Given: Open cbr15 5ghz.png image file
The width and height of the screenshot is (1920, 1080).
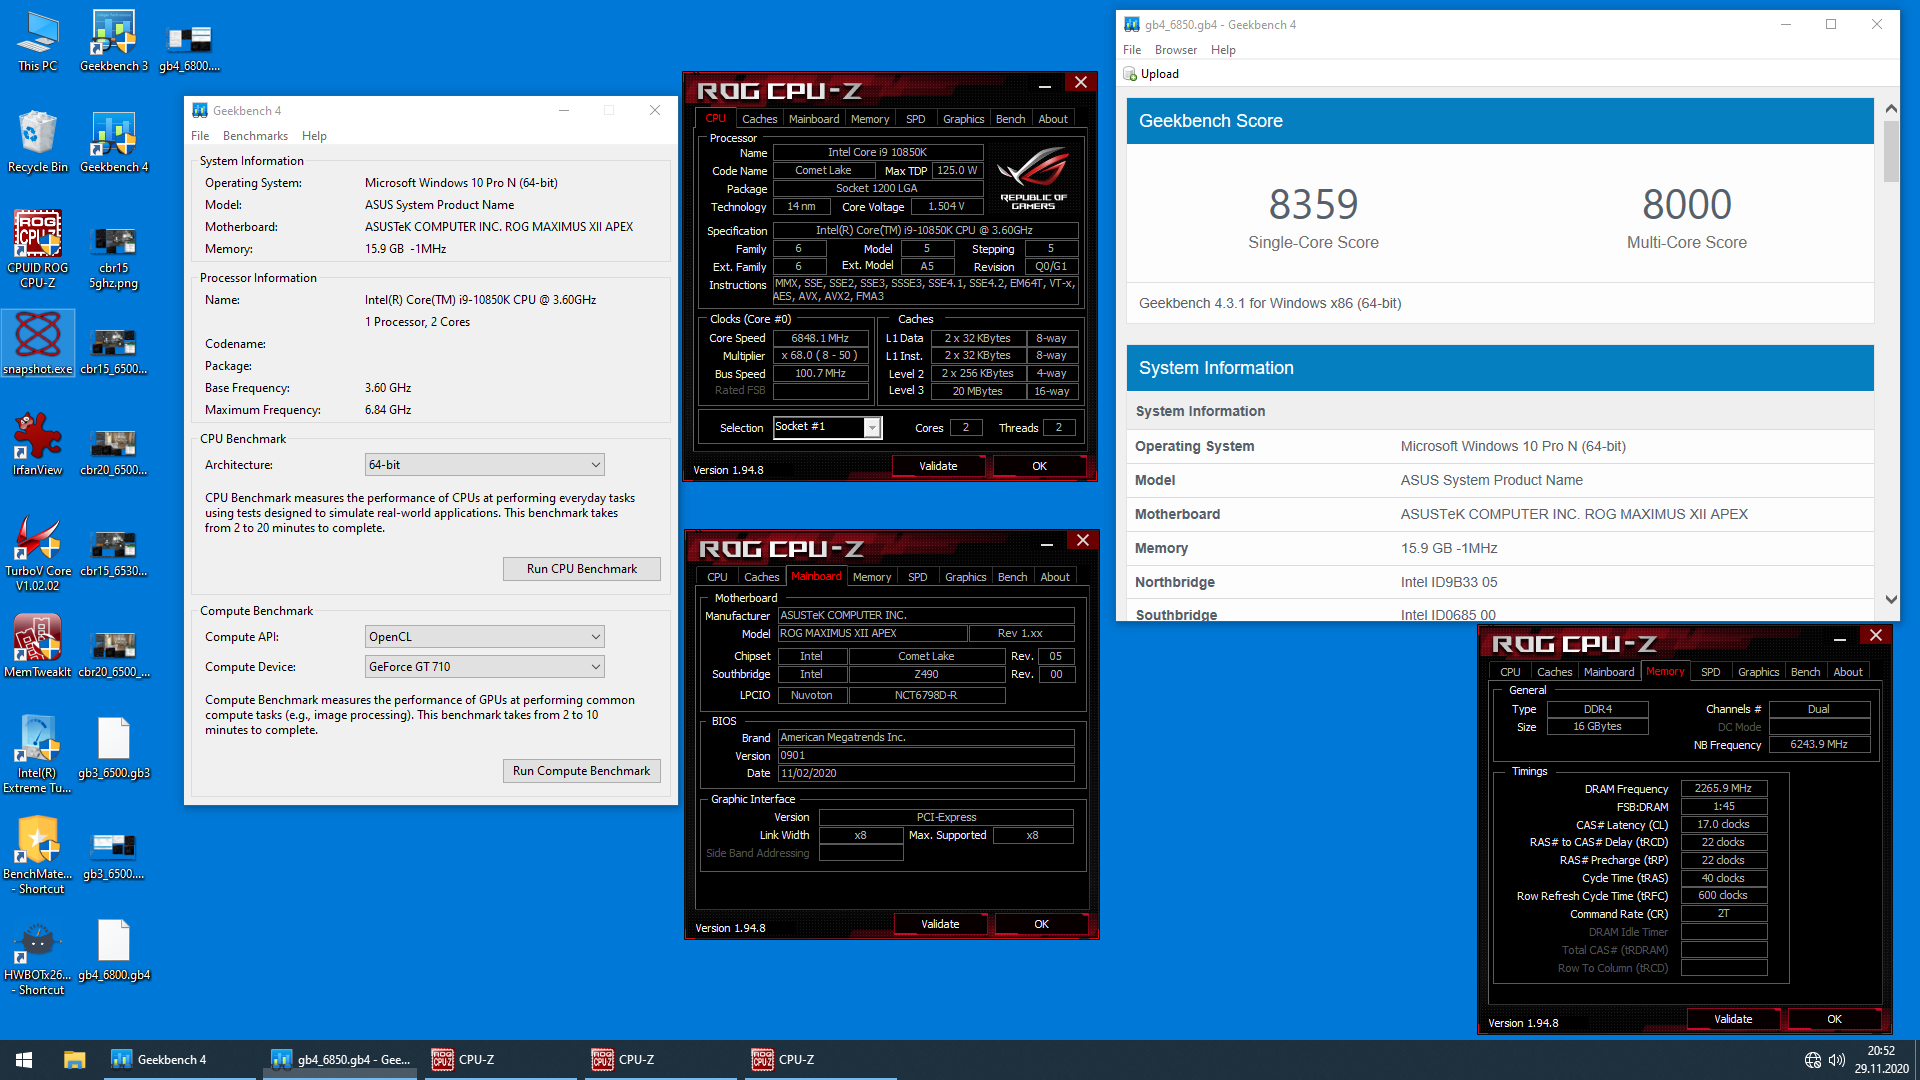Looking at the screenshot, I should point(114,258).
